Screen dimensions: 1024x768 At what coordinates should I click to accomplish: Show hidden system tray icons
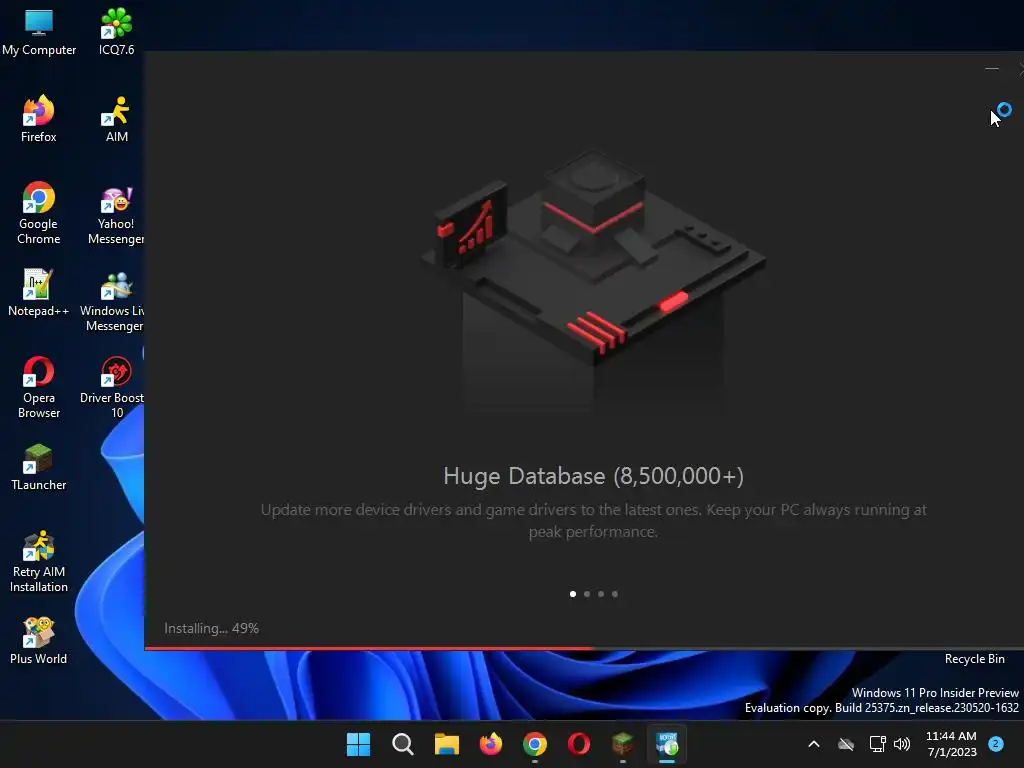pyautogui.click(x=814, y=744)
